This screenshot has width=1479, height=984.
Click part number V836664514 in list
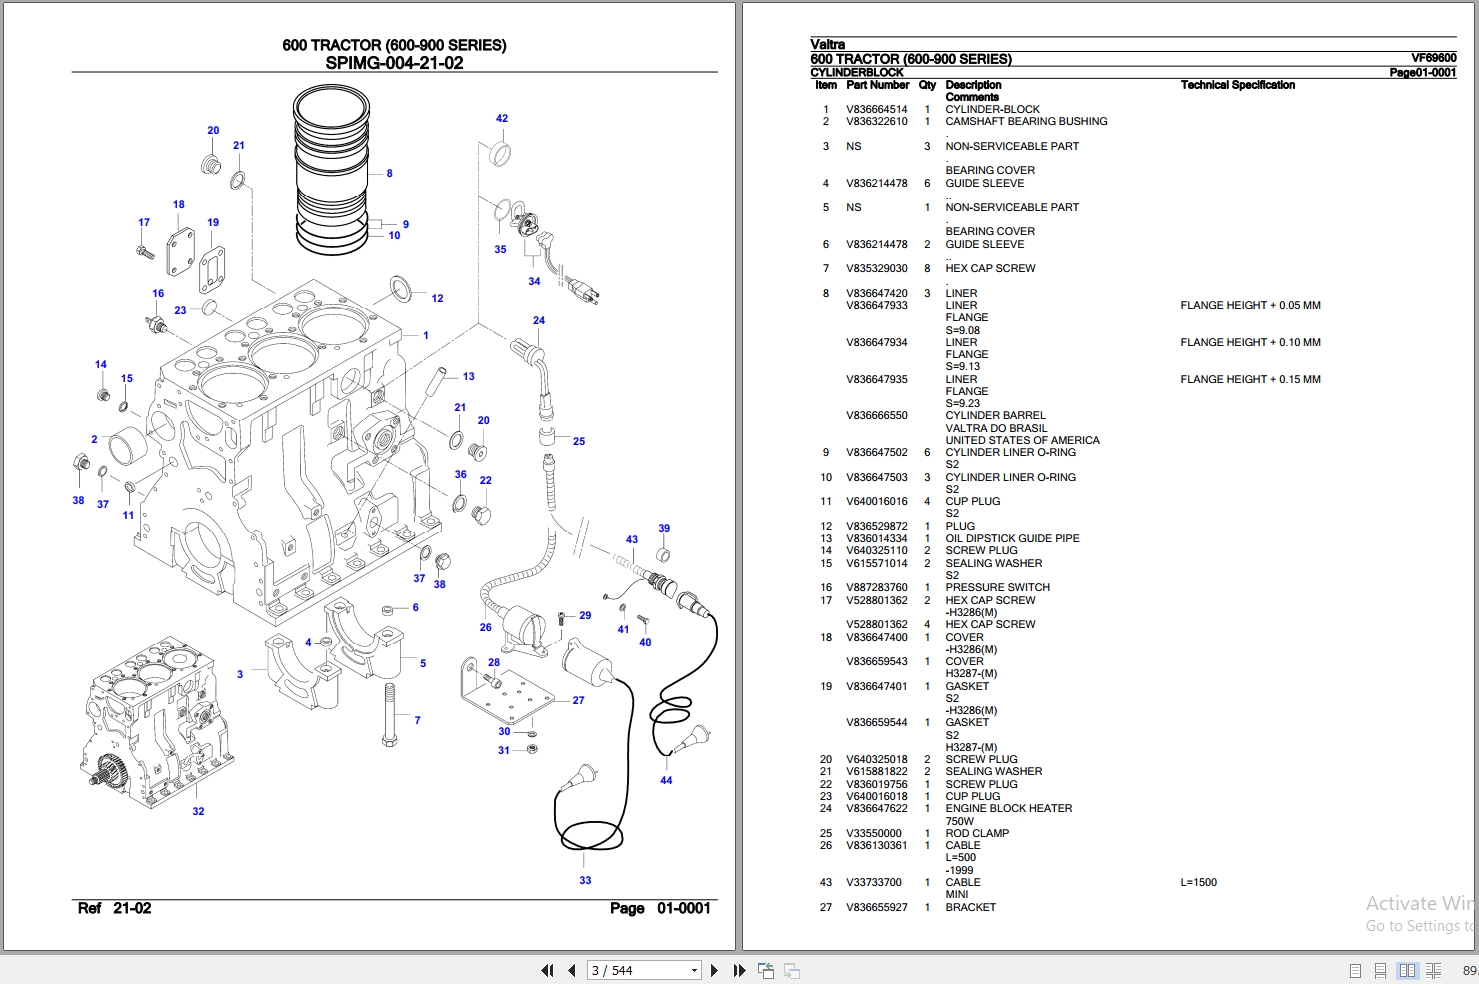click(877, 109)
